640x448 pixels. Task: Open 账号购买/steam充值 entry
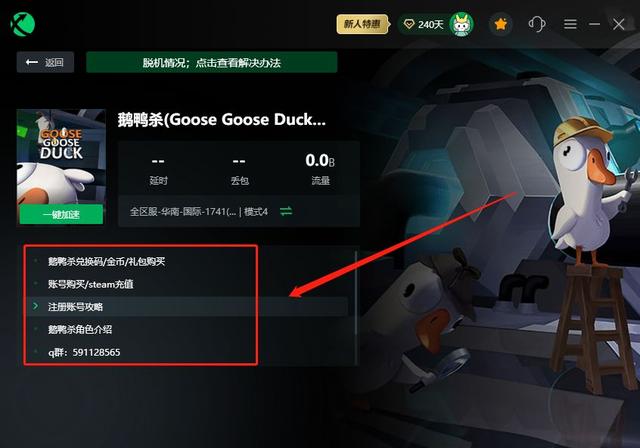point(91,284)
